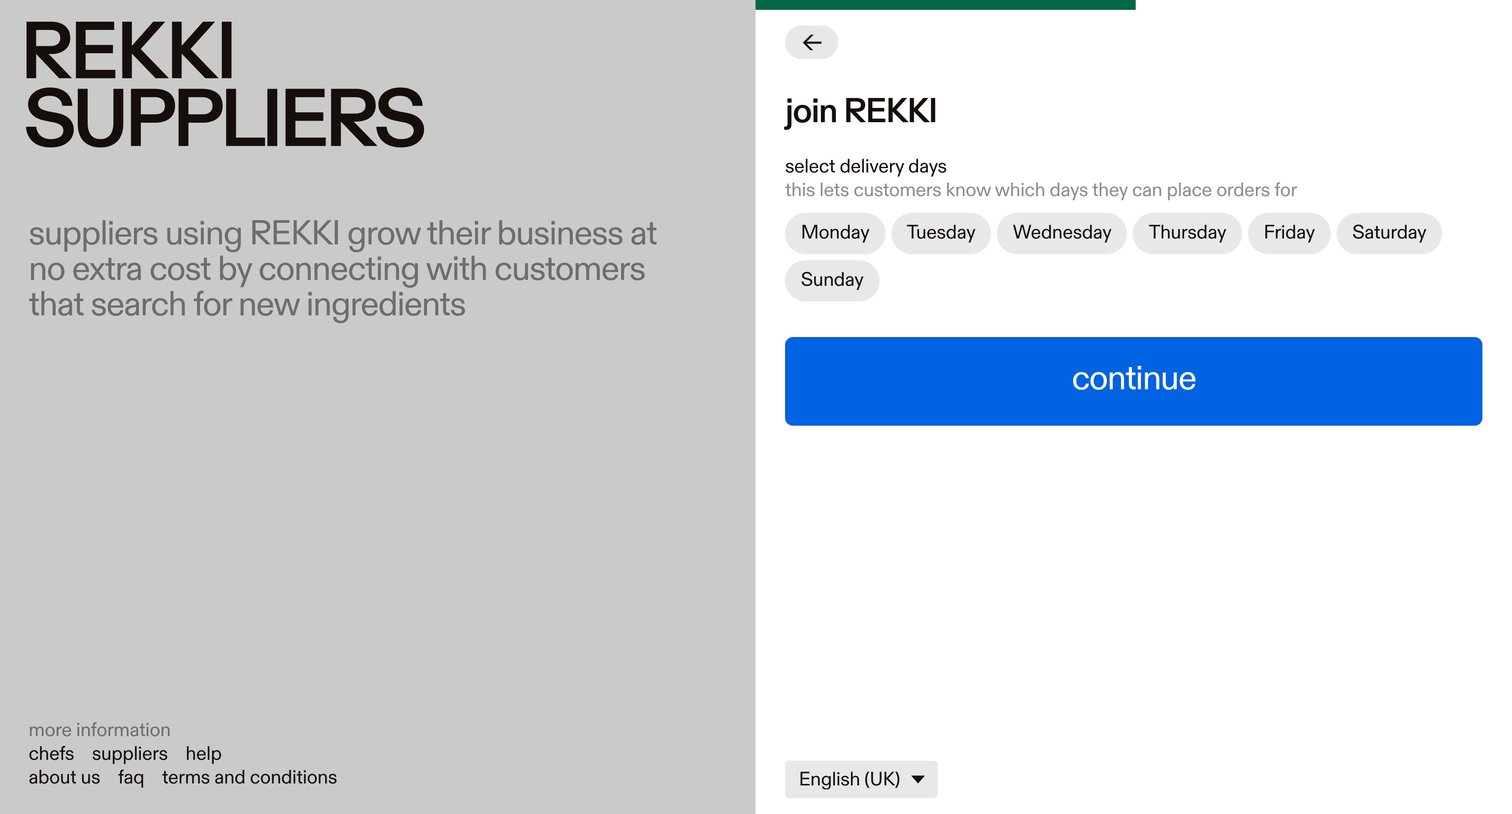The image size is (1512, 814).
Task: Toggle Monday as a delivery day
Action: click(x=835, y=233)
